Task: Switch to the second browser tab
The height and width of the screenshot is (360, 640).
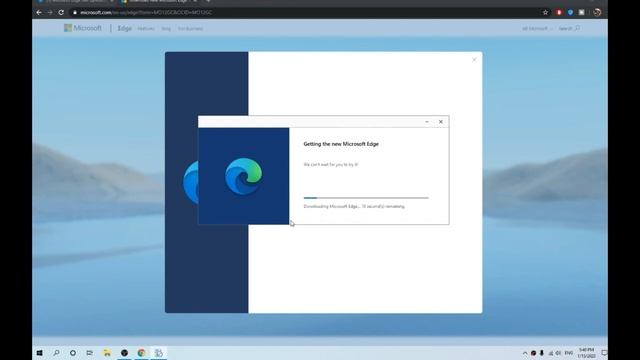Action: (x=158, y=2)
